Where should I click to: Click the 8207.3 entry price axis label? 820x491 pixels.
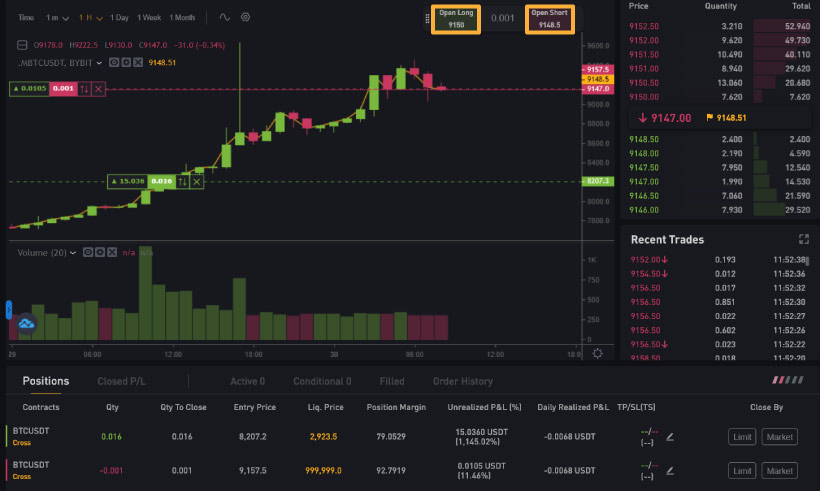pos(598,181)
